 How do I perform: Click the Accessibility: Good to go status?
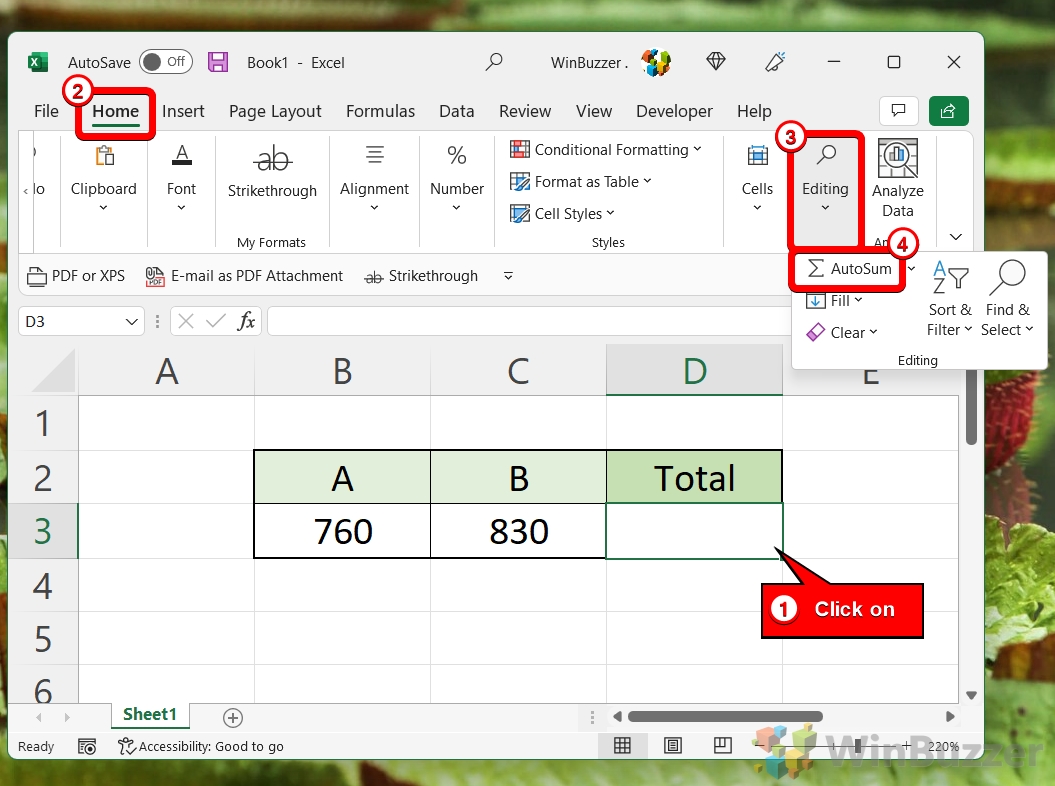[x=201, y=746]
